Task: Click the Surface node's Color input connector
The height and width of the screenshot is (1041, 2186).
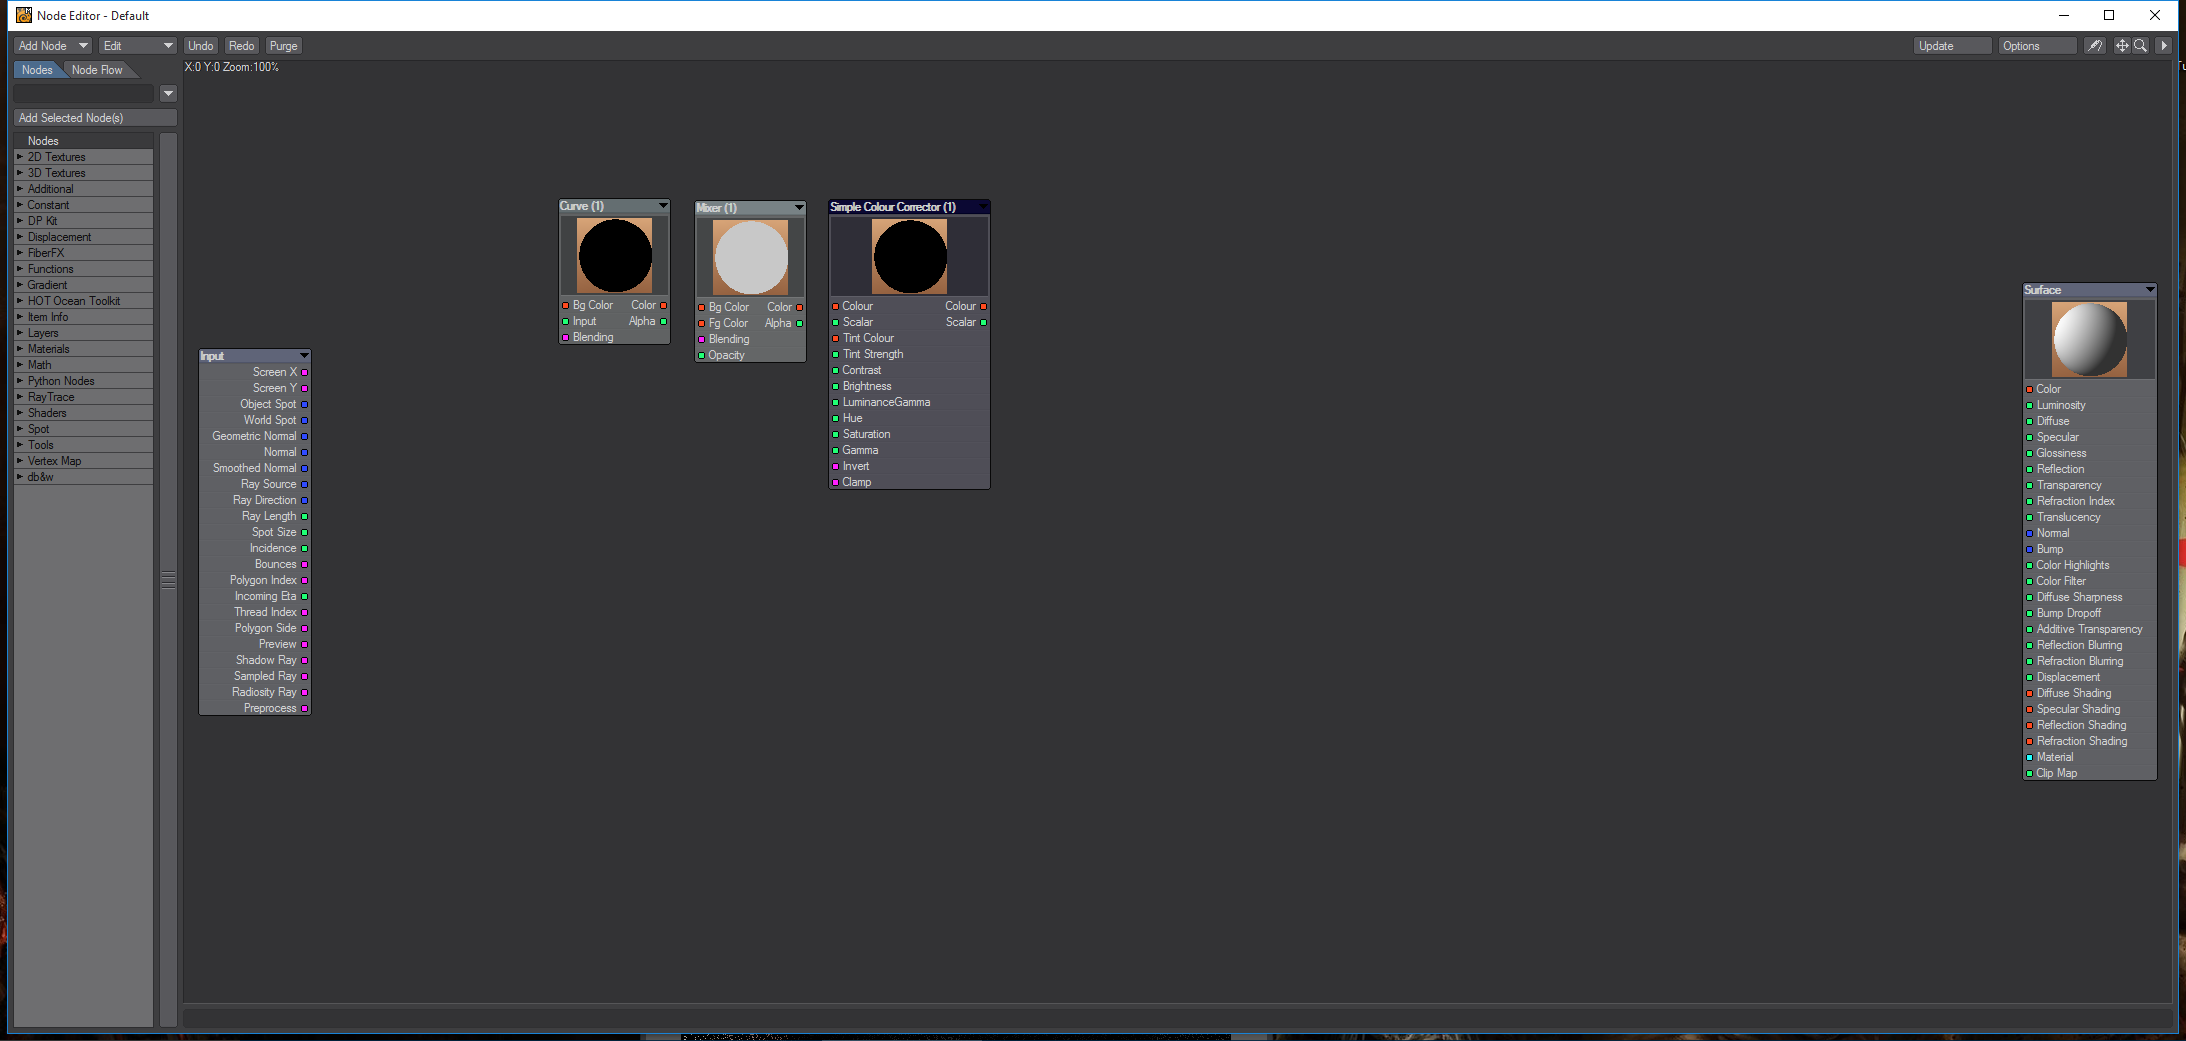Action: [2029, 389]
